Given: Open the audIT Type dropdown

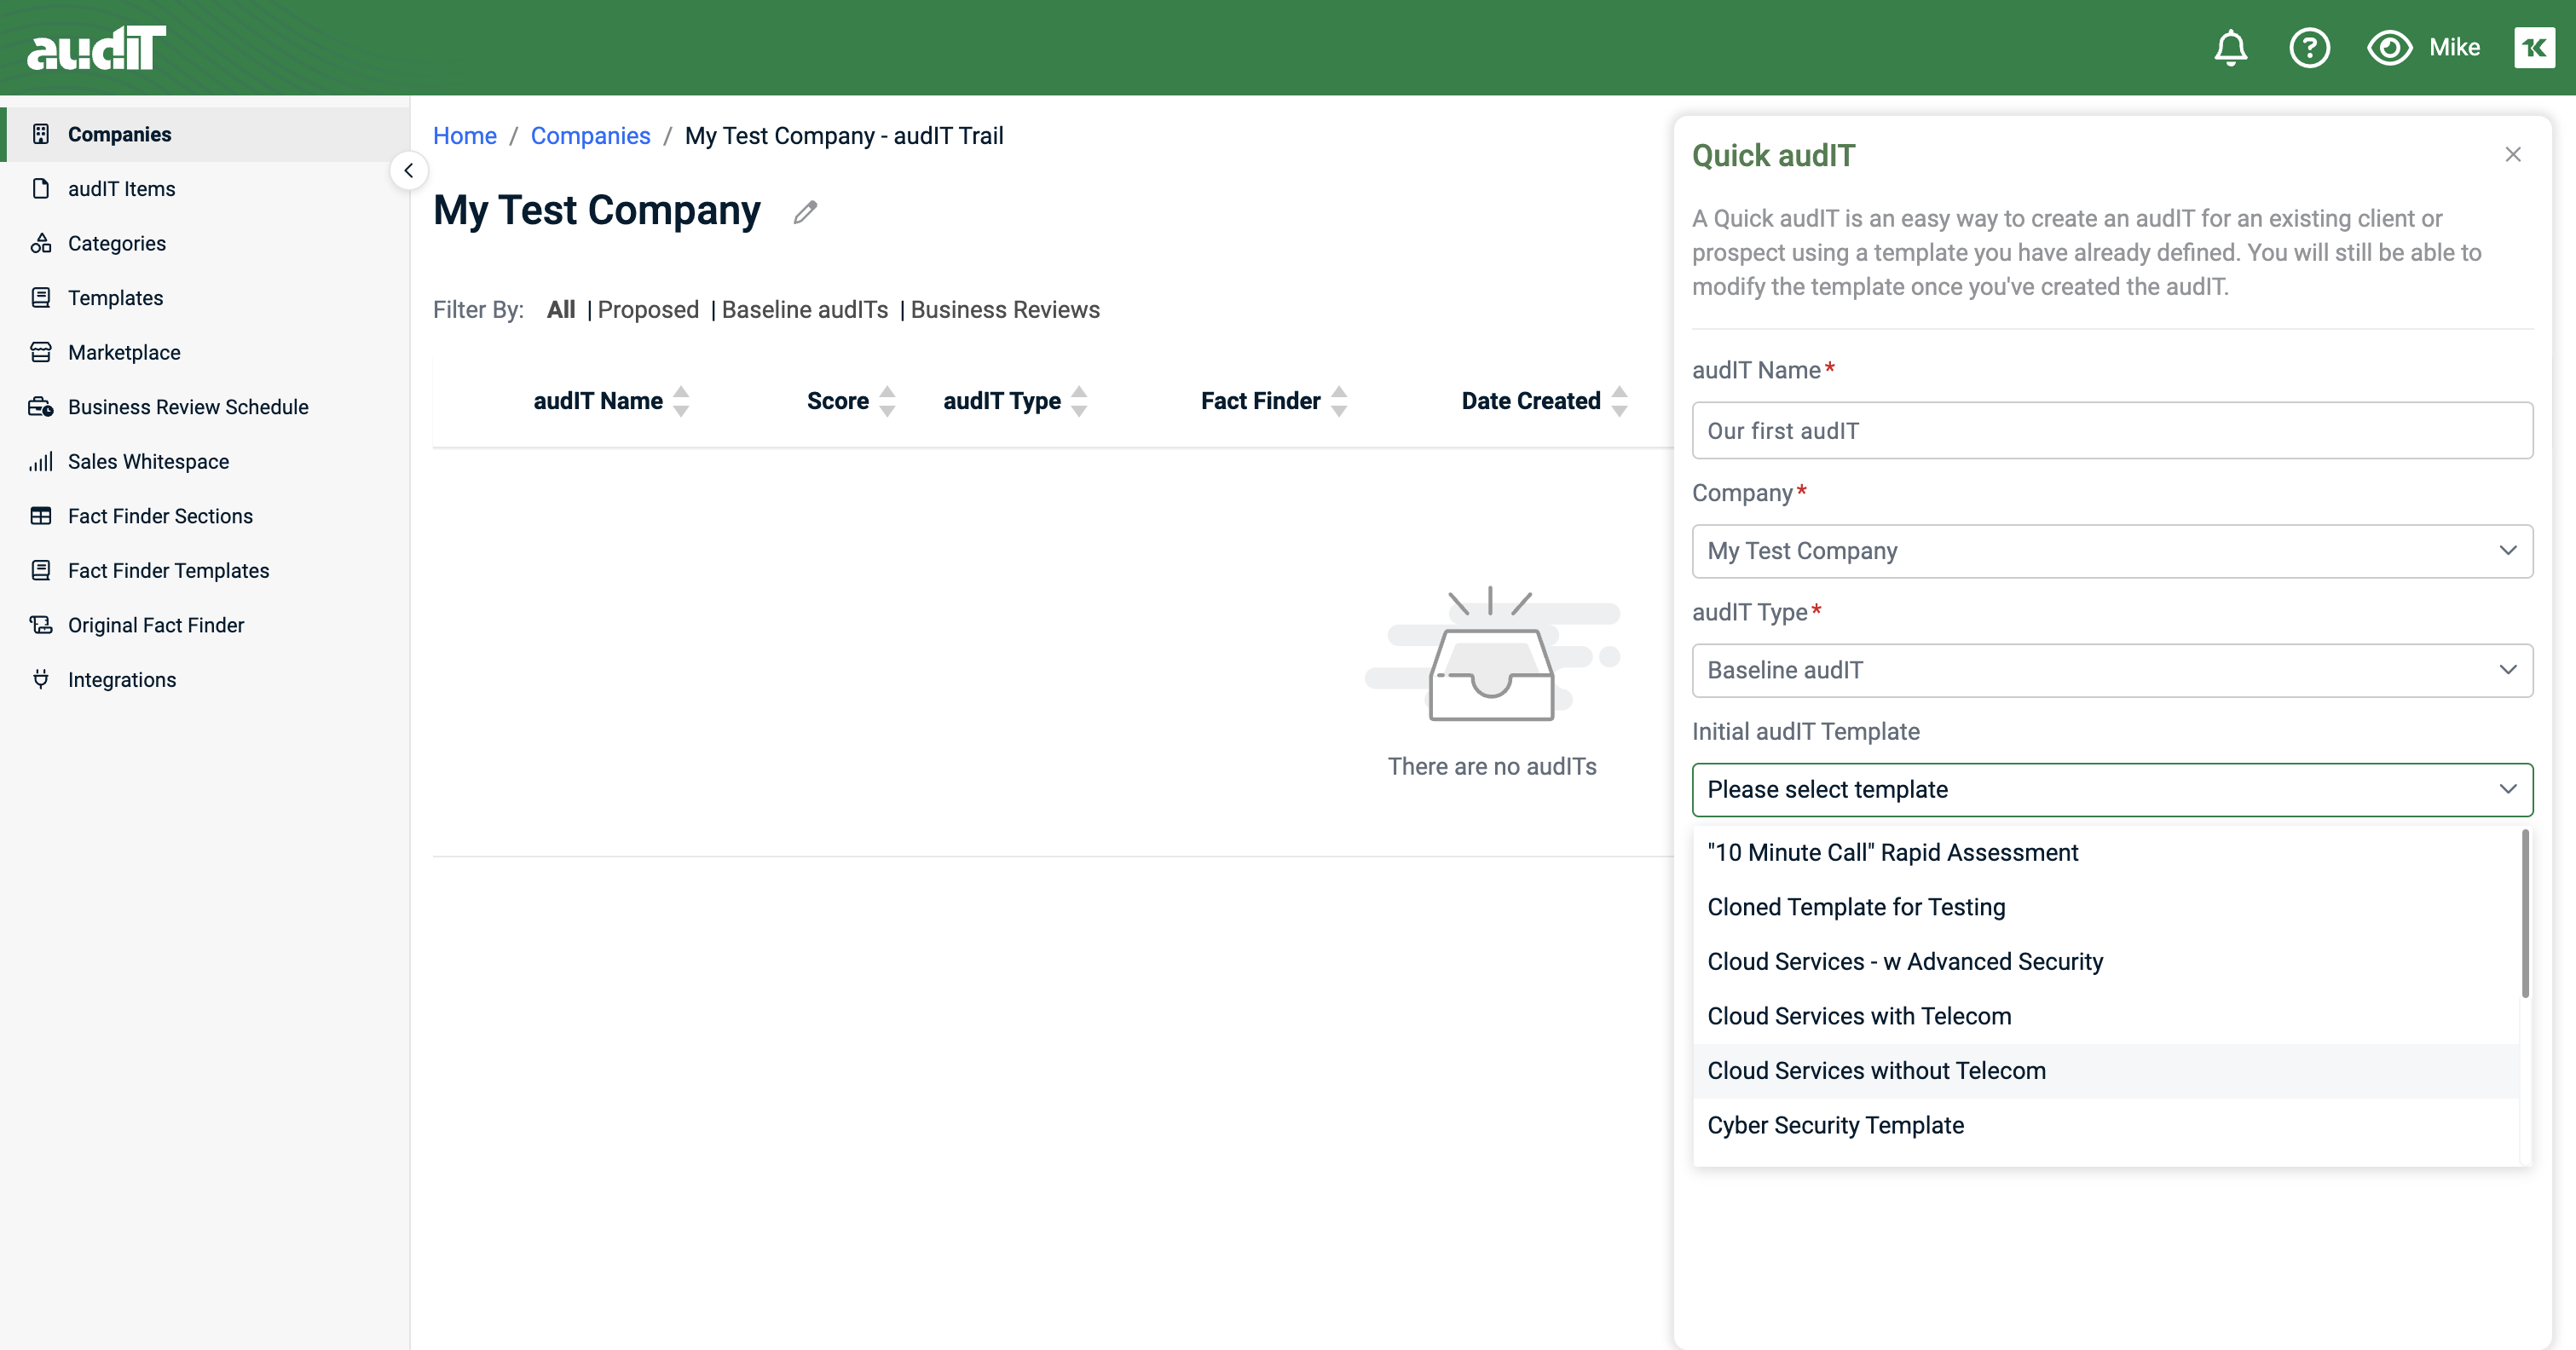Looking at the screenshot, I should click(x=2112, y=670).
